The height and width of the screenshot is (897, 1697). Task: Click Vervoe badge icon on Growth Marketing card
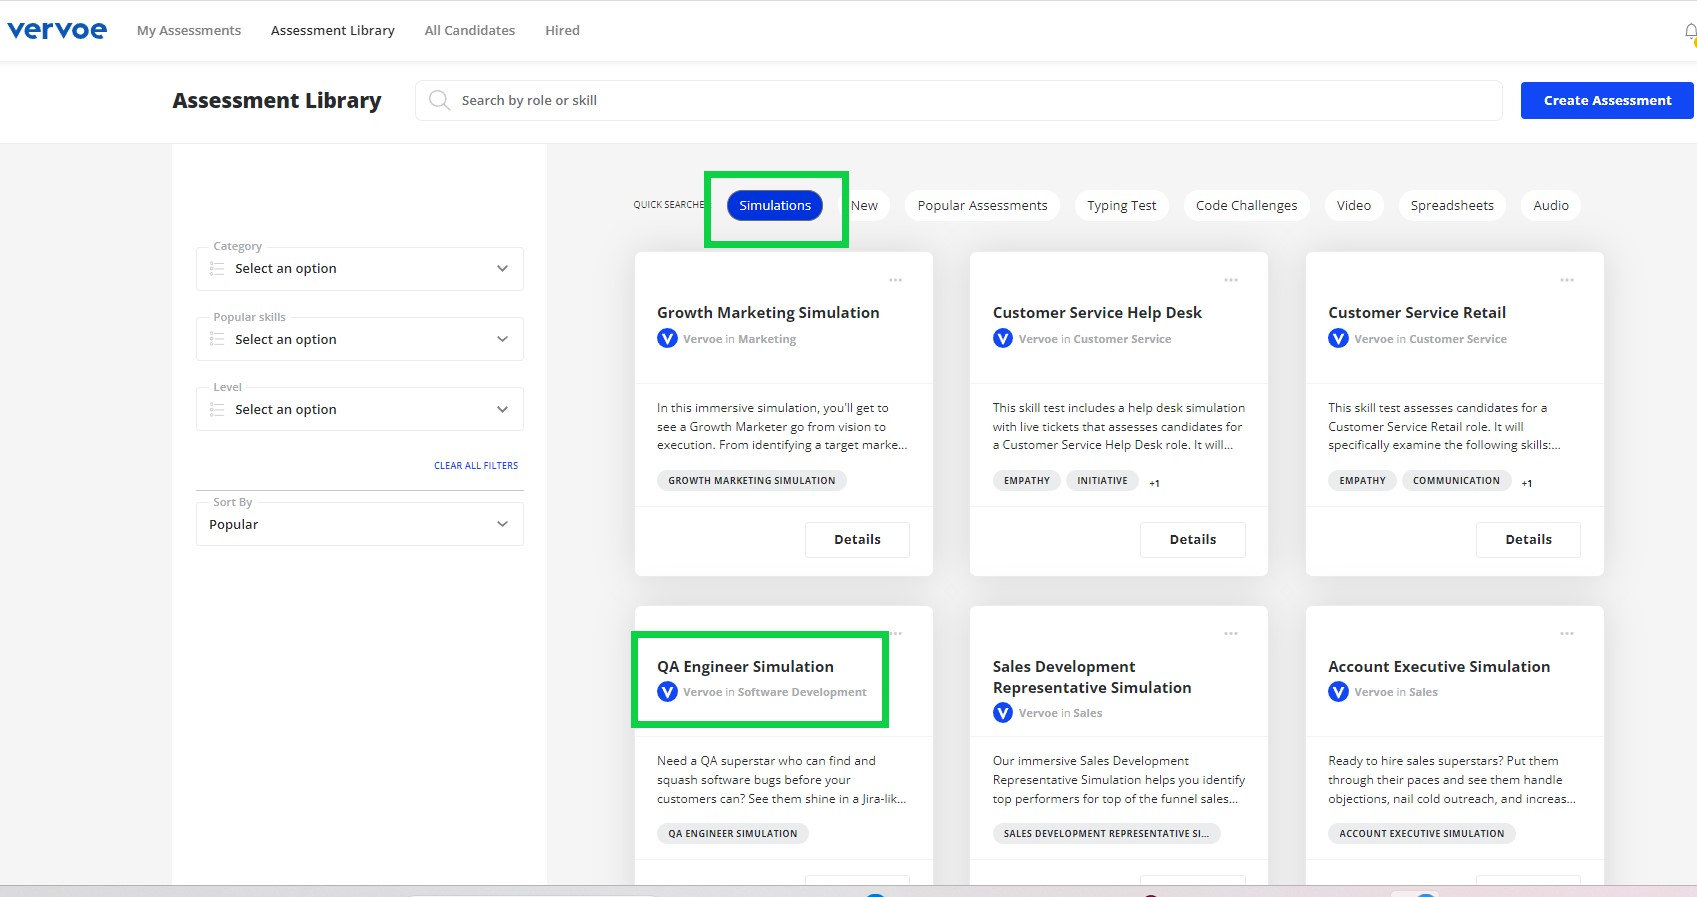(x=667, y=339)
